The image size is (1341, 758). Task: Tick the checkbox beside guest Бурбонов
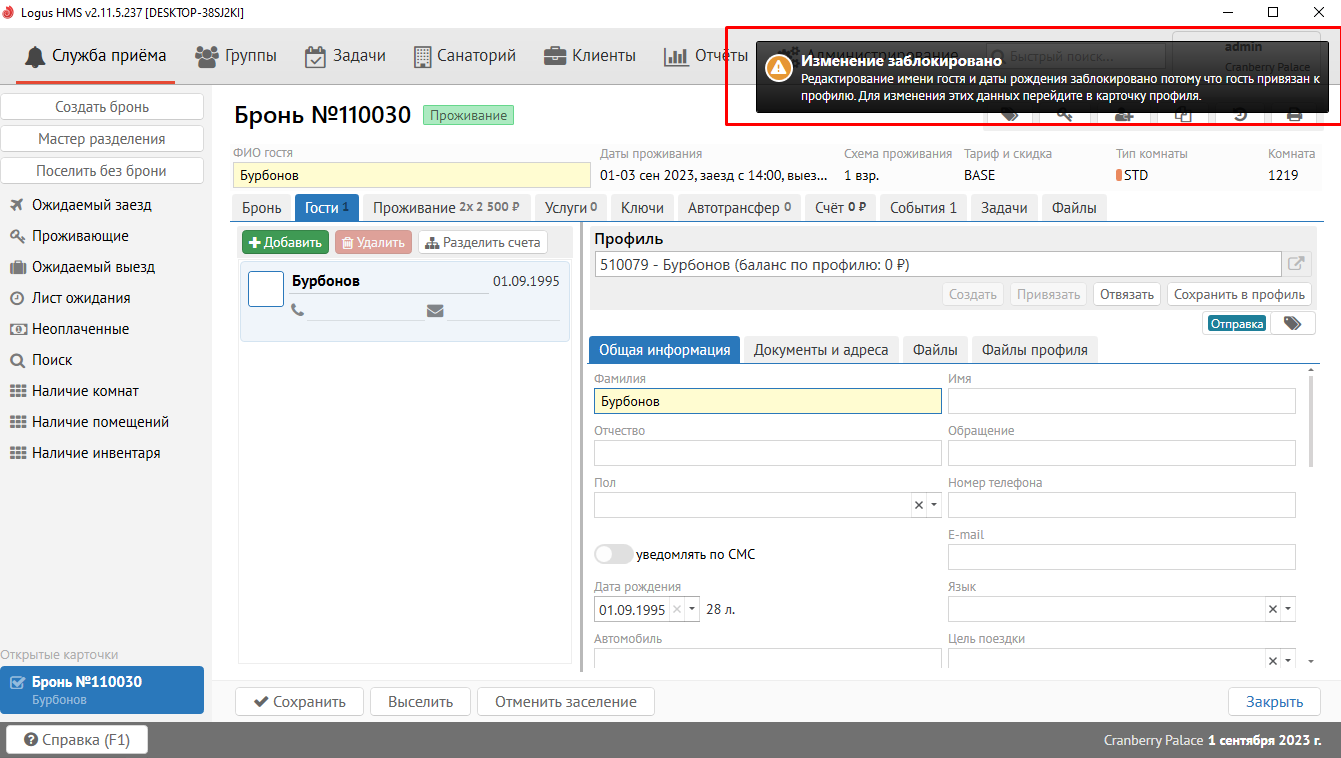pyautogui.click(x=266, y=289)
